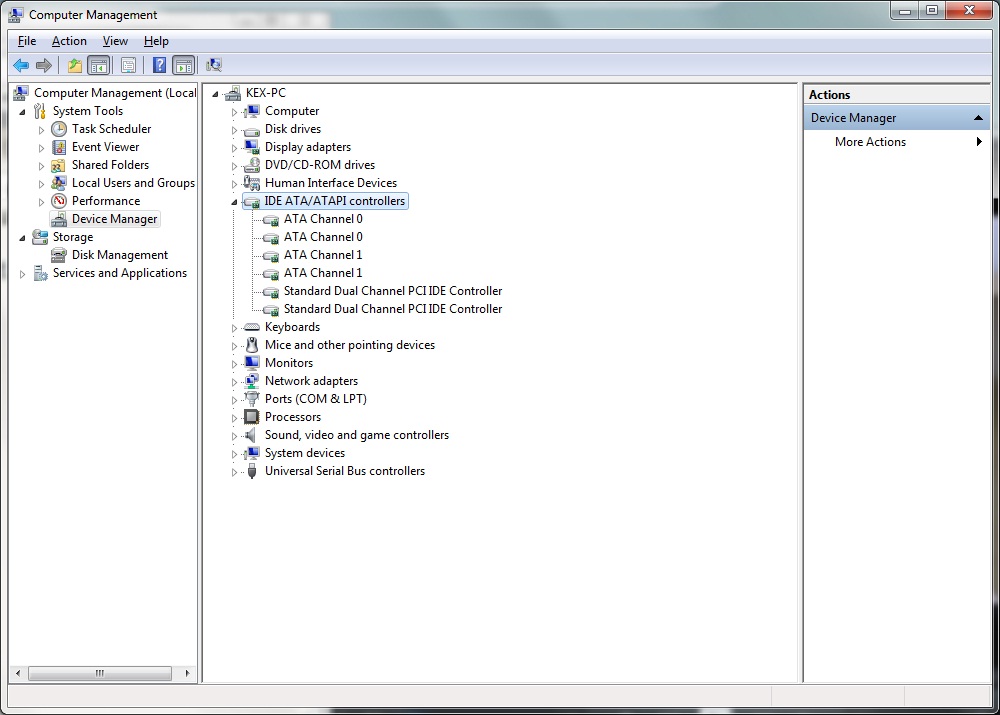This screenshot has width=1000, height=715.
Task: Click Local Users and Groups icon
Action: pyautogui.click(x=59, y=183)
